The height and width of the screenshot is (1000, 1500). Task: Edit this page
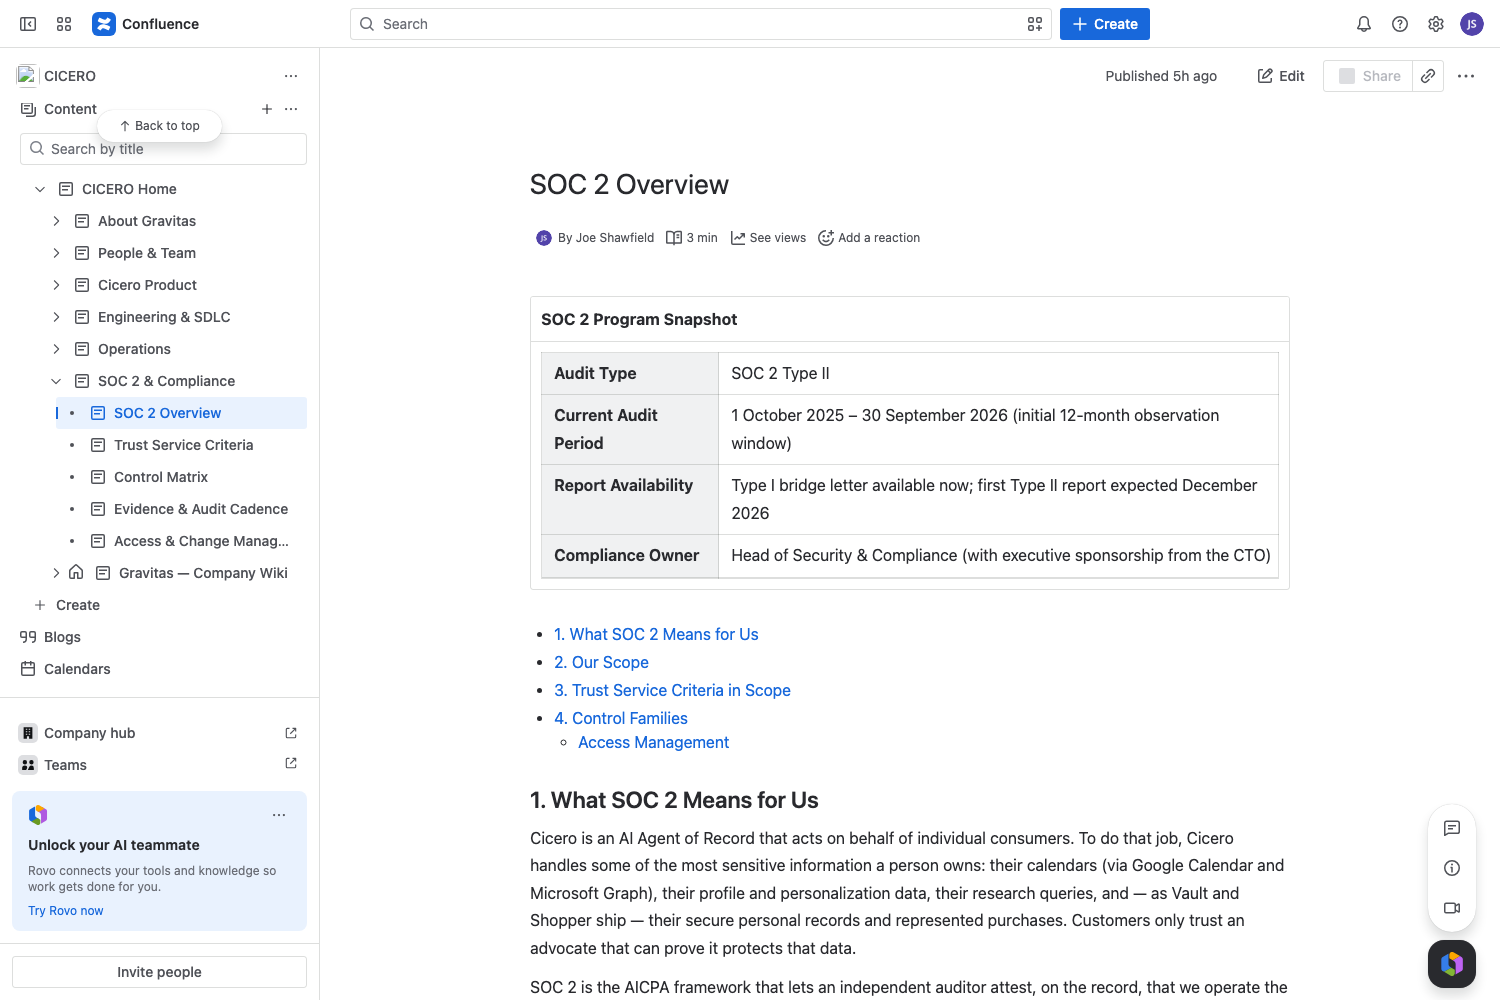coord(1281,76)
